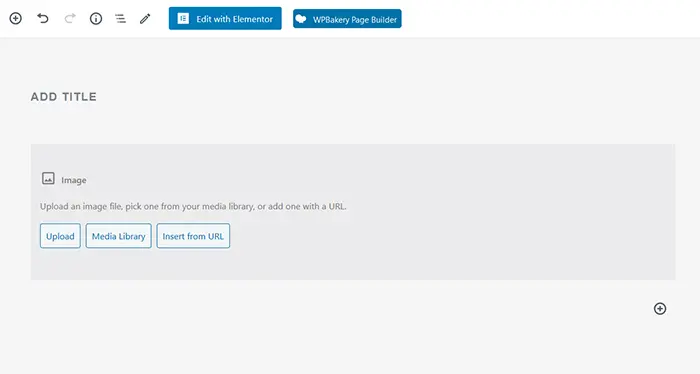Click Edit with Elementor button
Viewport: 700px width, 374px height.
225,18
